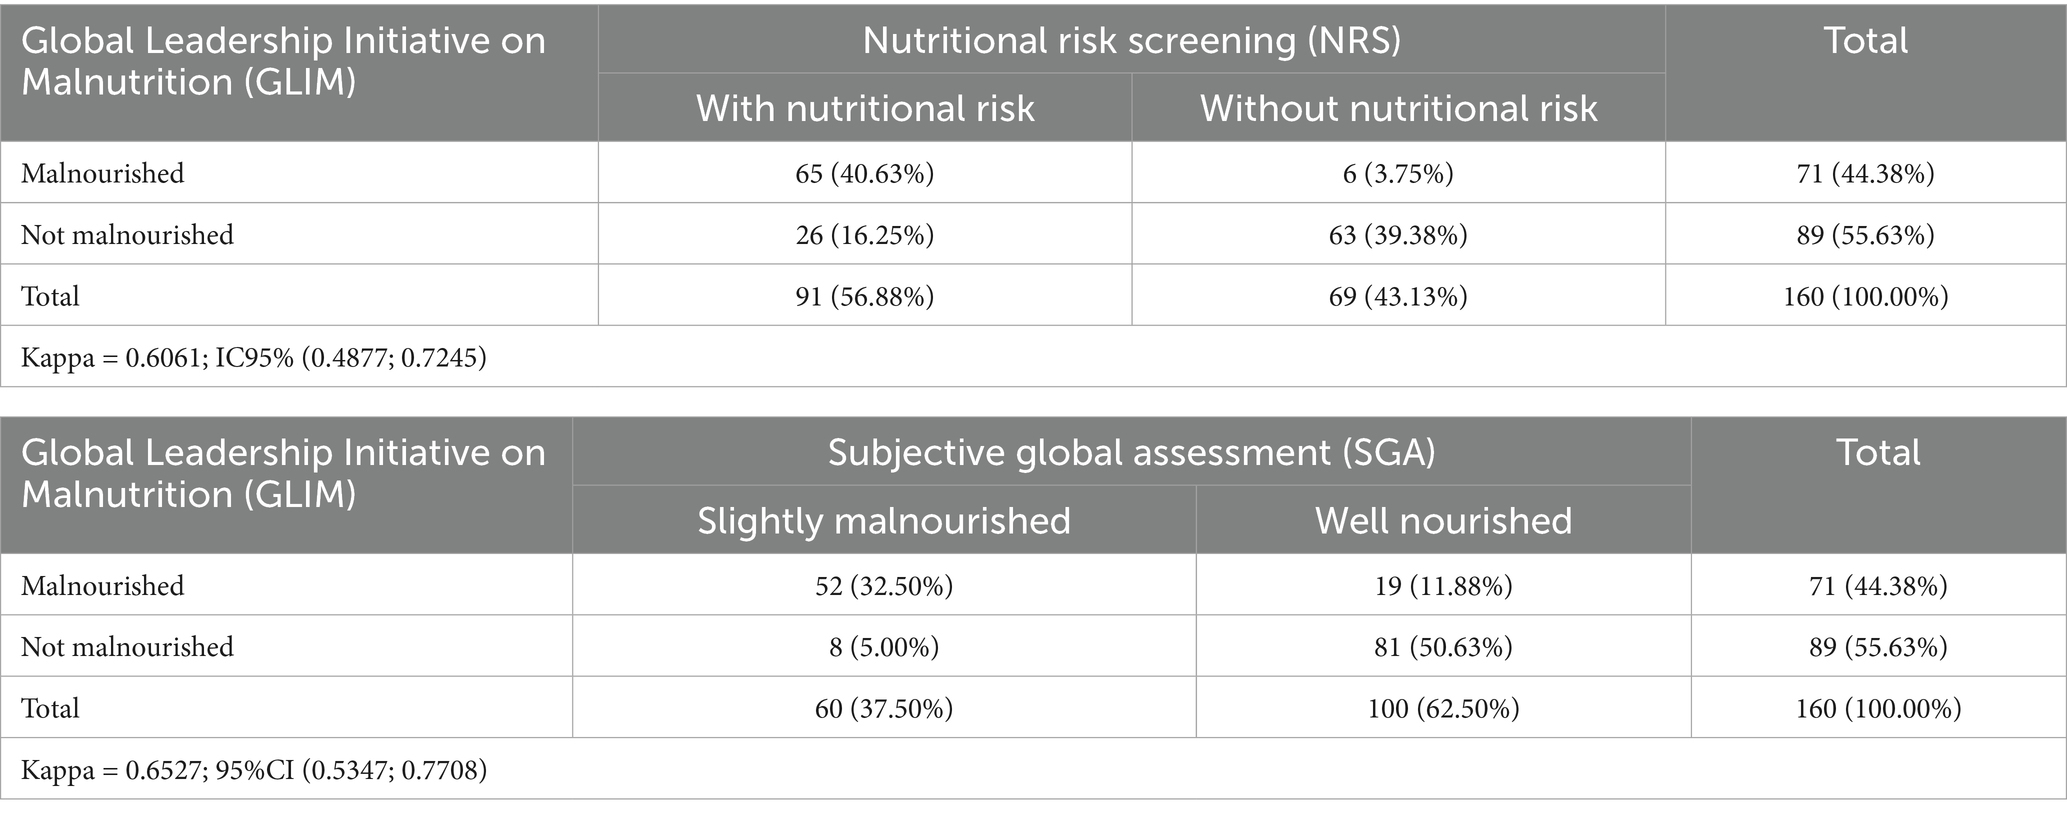Select the cell with 63 (39.38%)
Image resolution: width=2067 pixels, height=817 pixels.
tap(1398, 235)
